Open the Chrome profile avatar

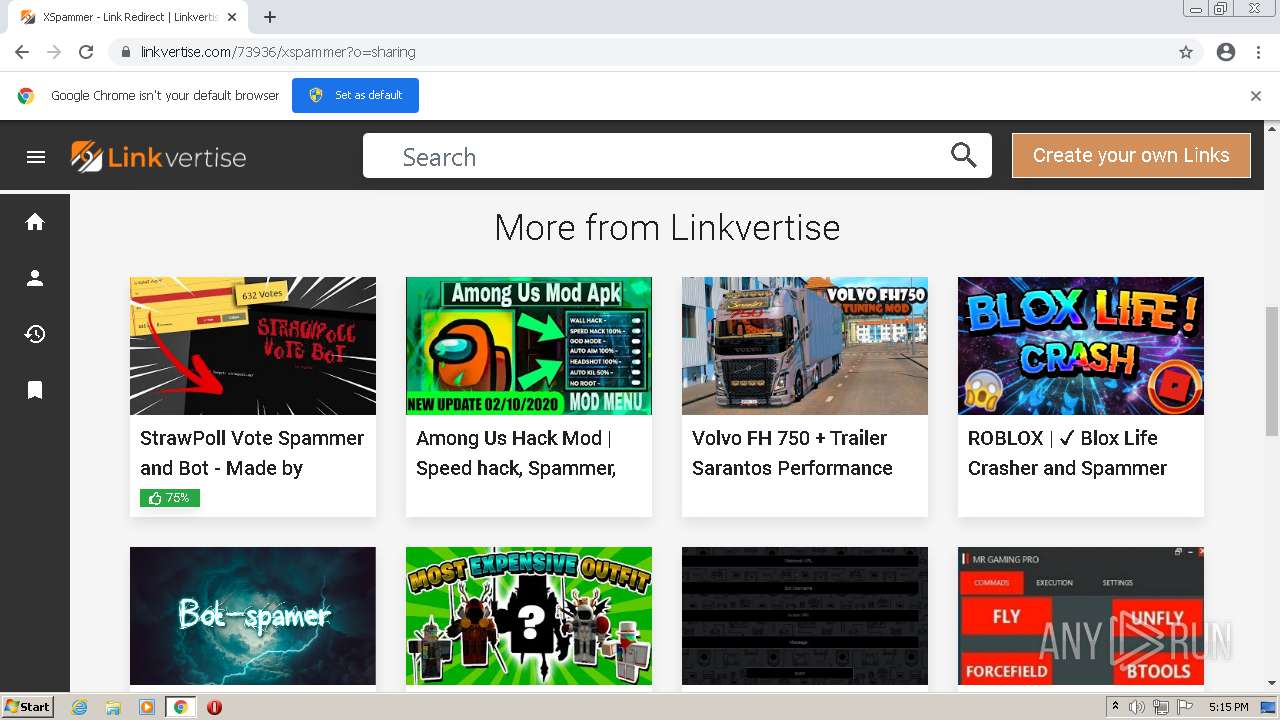click(x=1226, y=52)
